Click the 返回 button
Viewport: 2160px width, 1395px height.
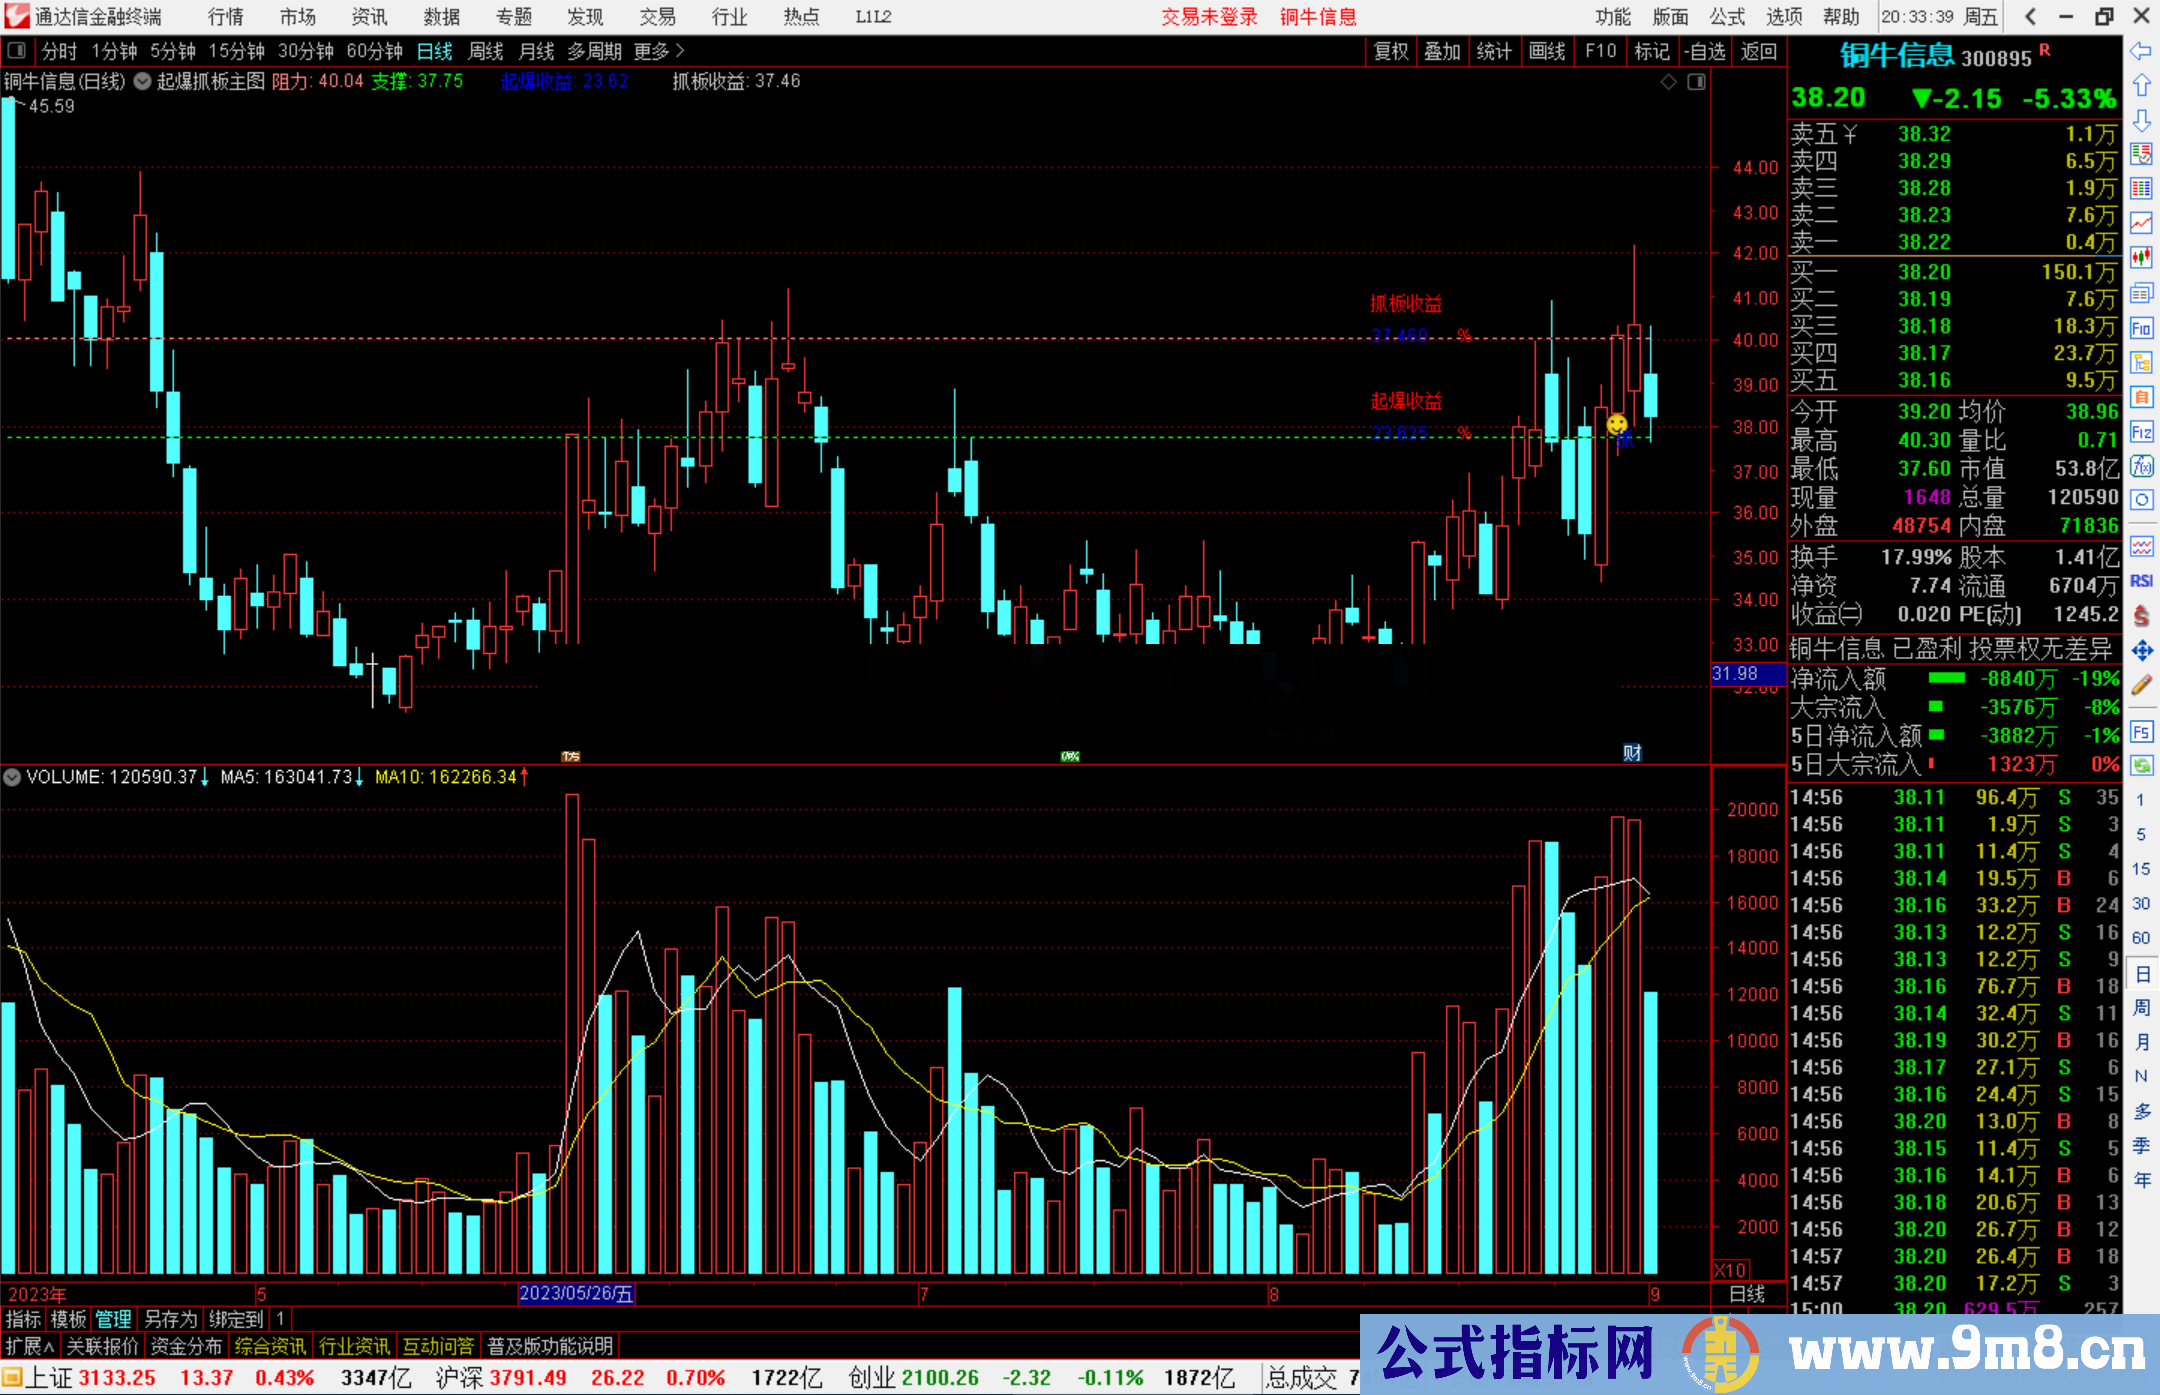tap(1759, 51)
